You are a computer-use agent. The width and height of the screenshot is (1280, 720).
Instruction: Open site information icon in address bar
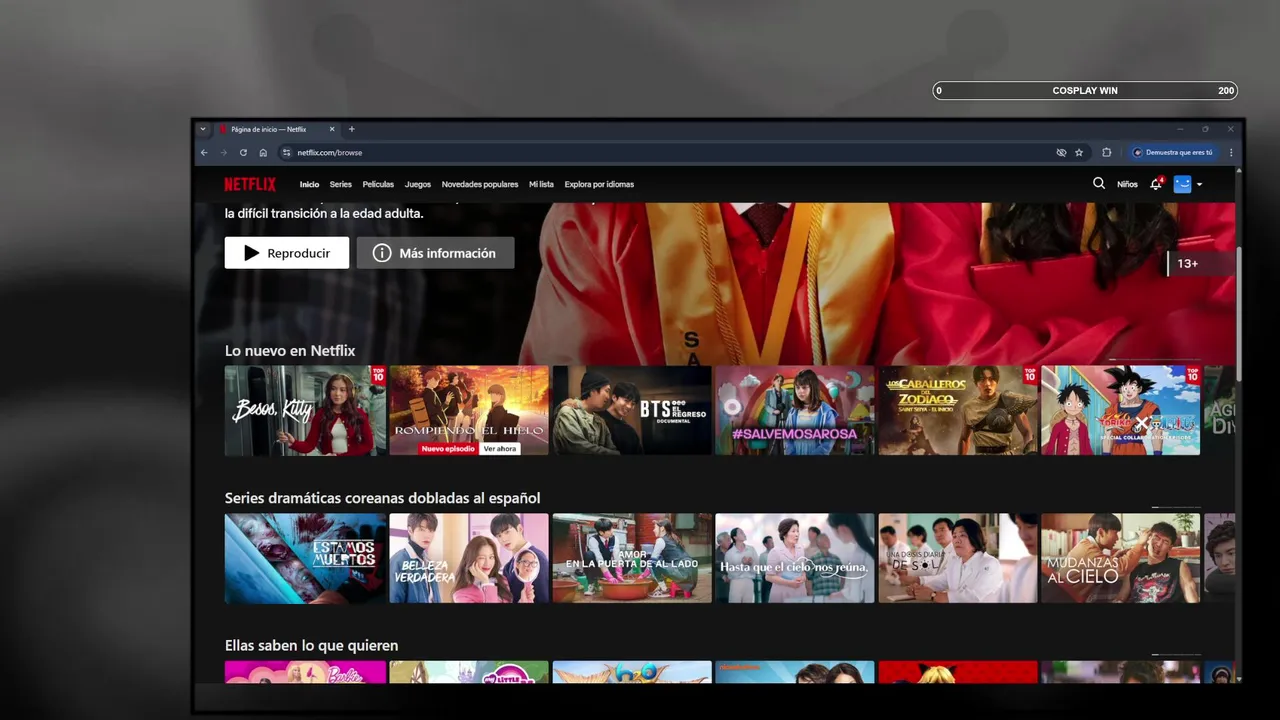pos(286,153)
